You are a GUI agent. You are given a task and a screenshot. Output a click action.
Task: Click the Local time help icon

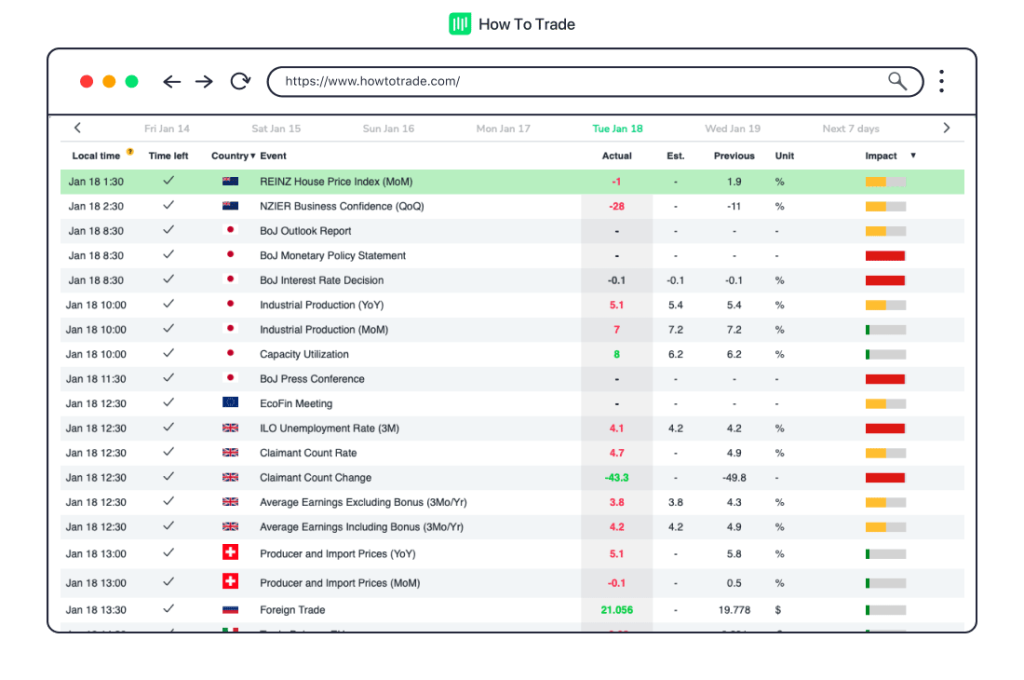coord(130,153)
